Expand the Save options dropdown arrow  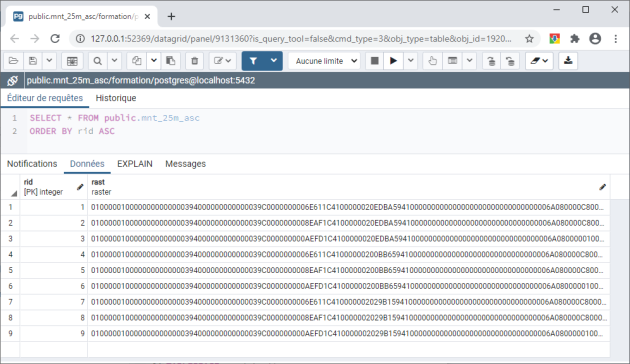(x=49, y=61)
